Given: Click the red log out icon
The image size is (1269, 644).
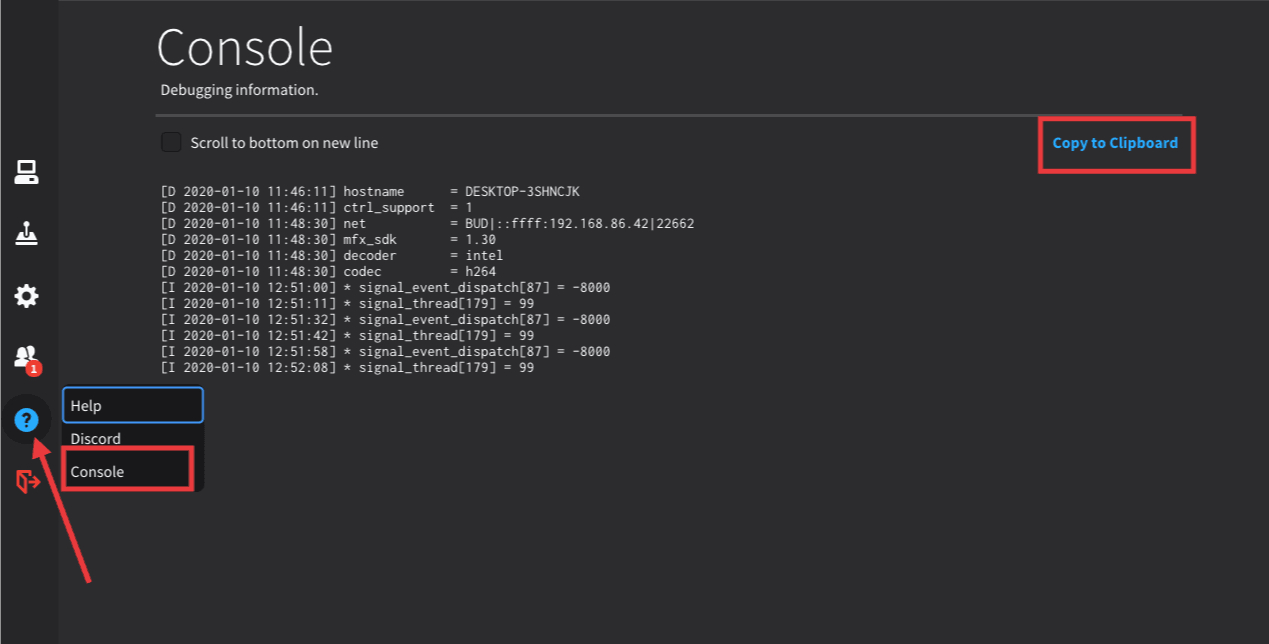Looking at the screenshot, I should tap(27, 482).
